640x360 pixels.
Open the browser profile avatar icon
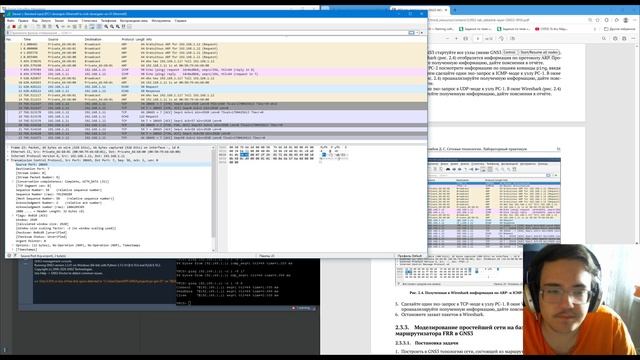[626, 20]
